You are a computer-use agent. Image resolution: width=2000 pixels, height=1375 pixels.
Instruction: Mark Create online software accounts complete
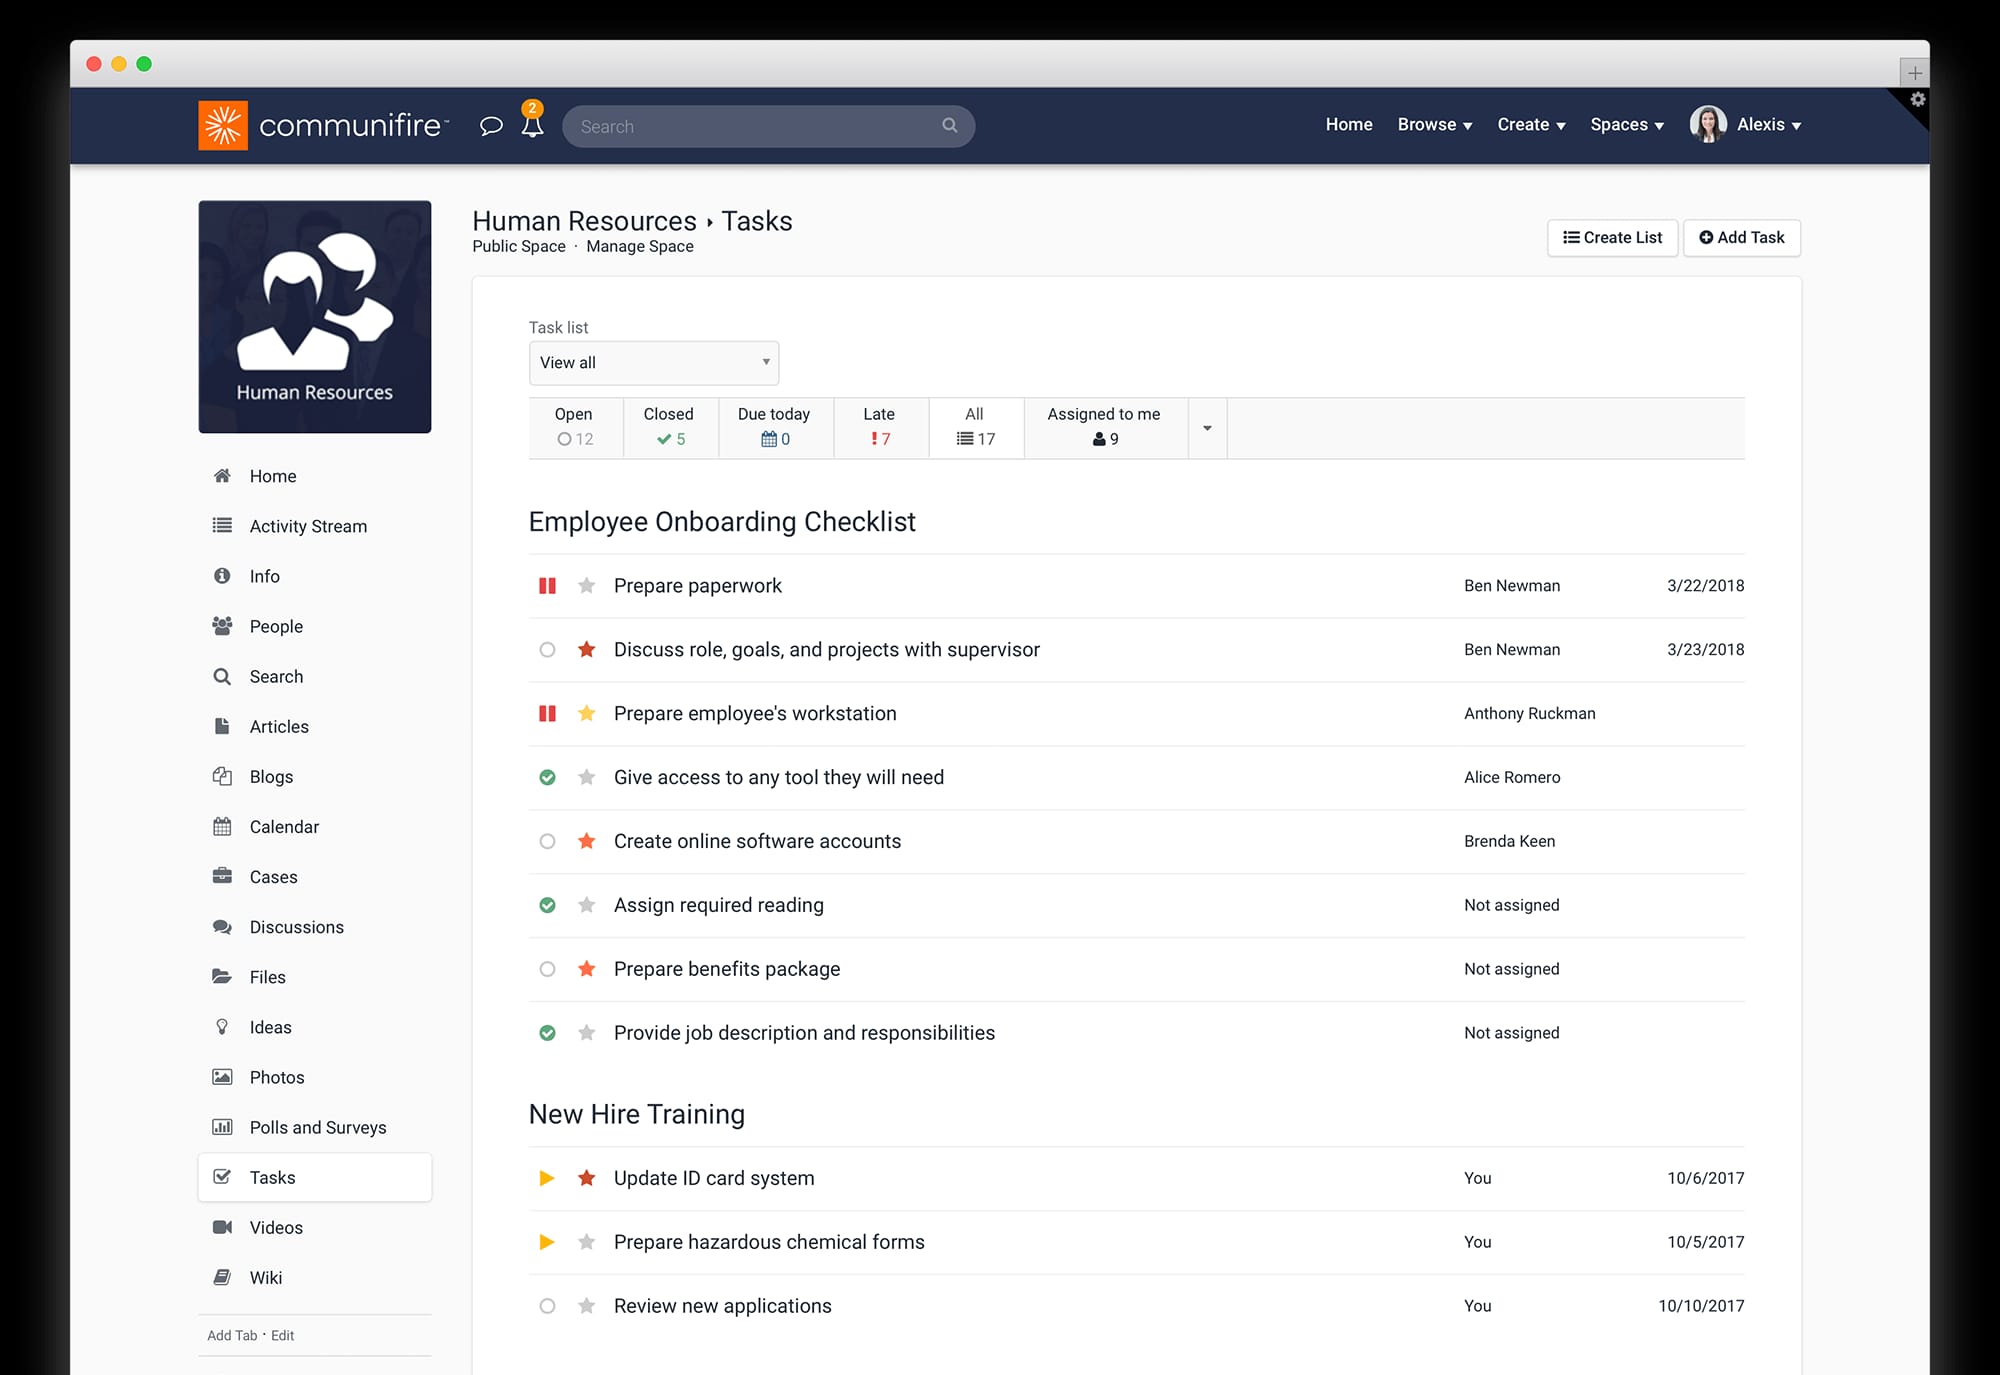pyautogui.click(x=547, y=841)
